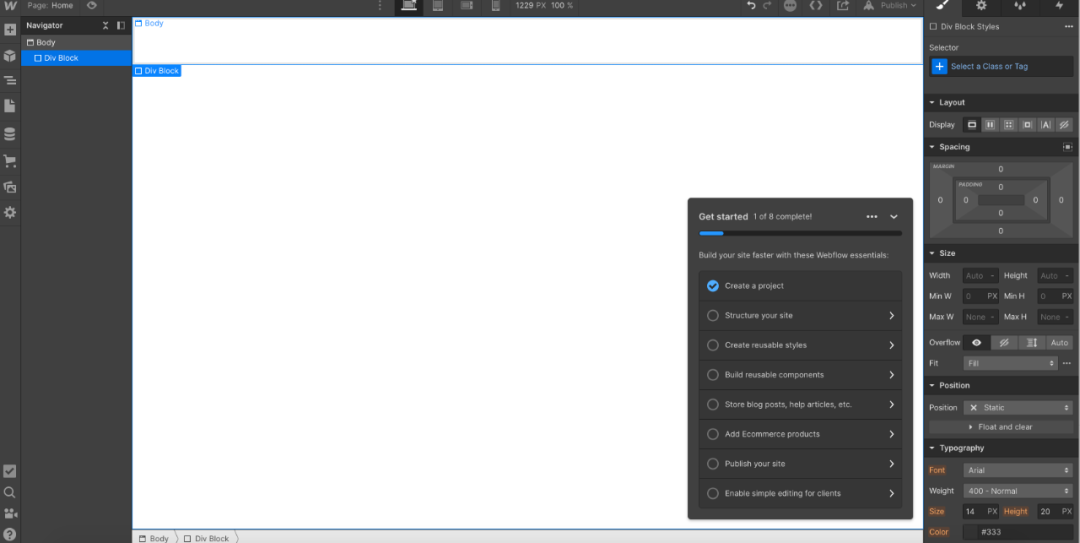Set display to Grid

coord(1009,125)
